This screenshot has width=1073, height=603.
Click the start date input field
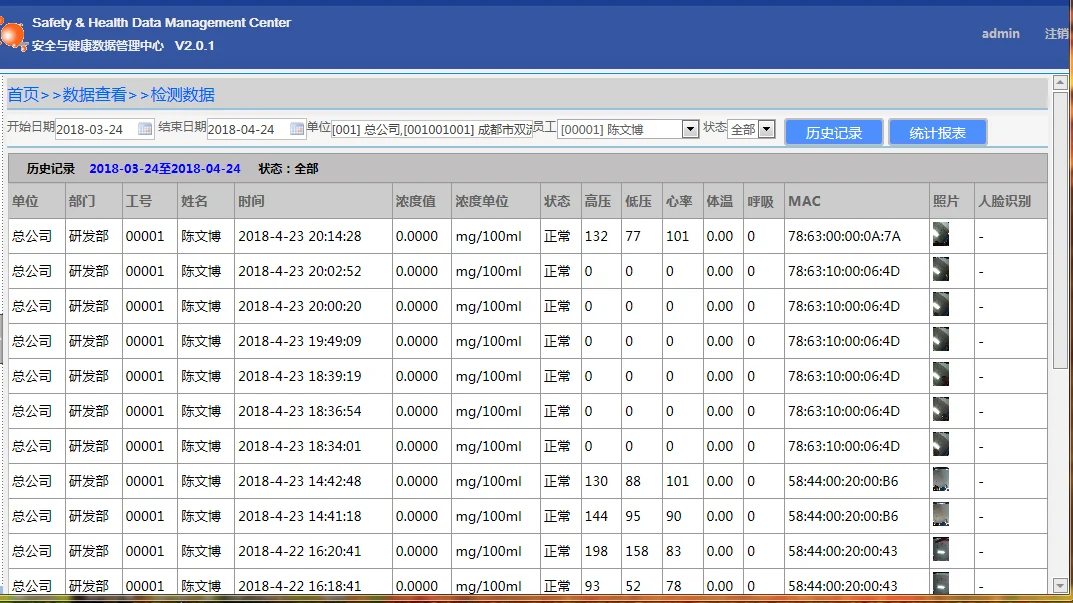coord(95,129)
